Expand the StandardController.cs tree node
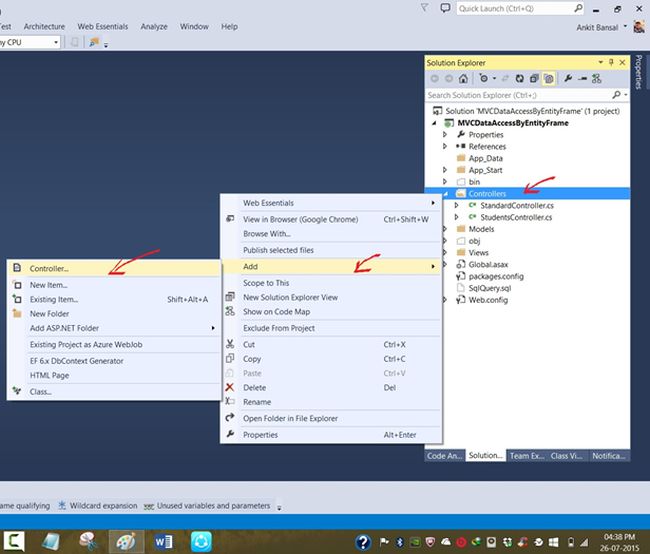Screen dimensions: 650x554 click(457, 205)
